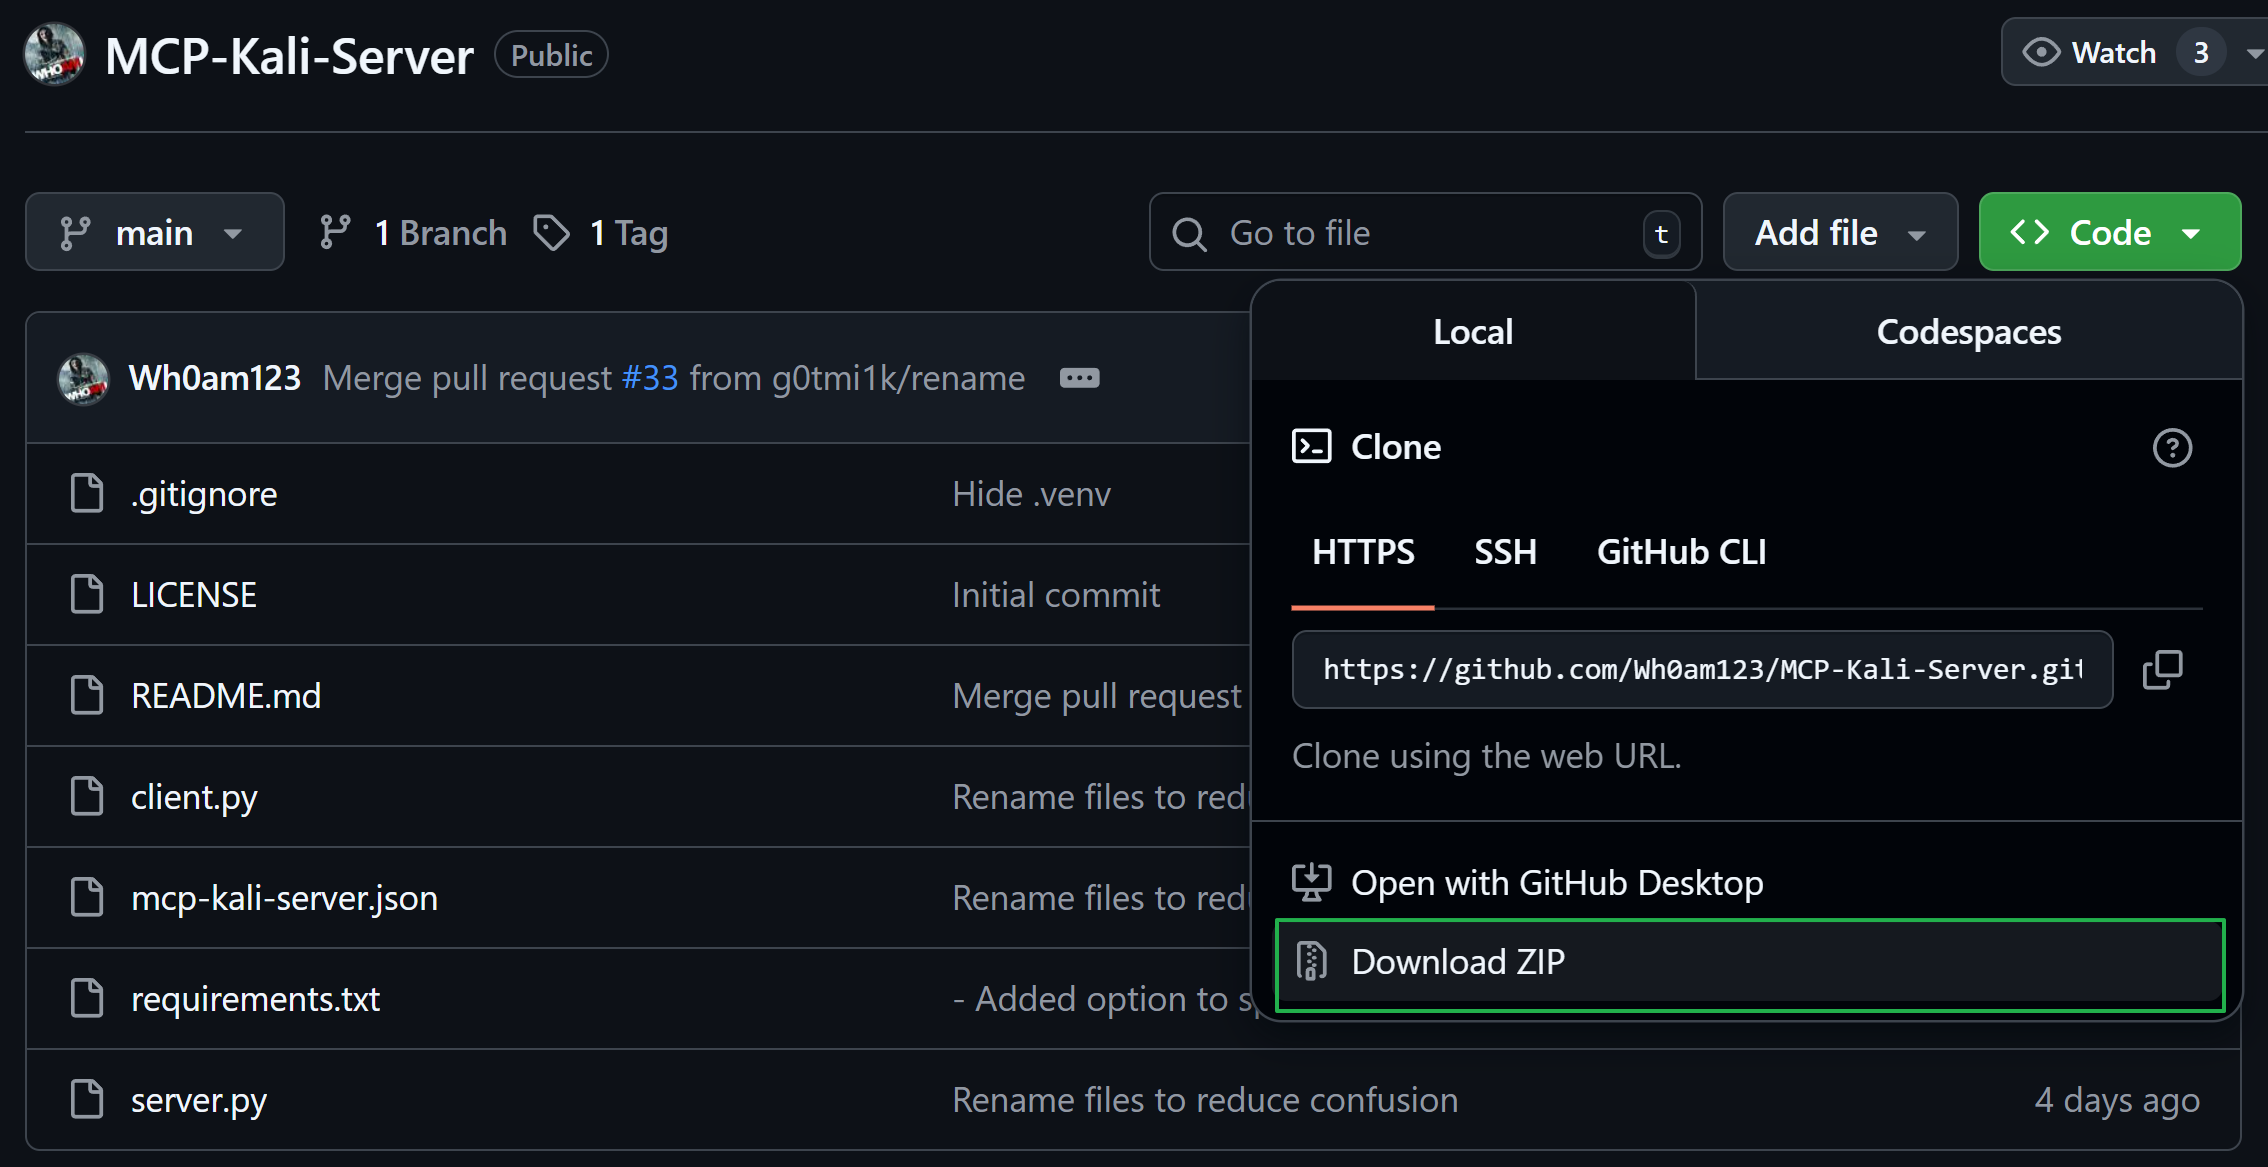Expand the Add file dropdown
2268x1167 pixels.
coord(1839,232)
